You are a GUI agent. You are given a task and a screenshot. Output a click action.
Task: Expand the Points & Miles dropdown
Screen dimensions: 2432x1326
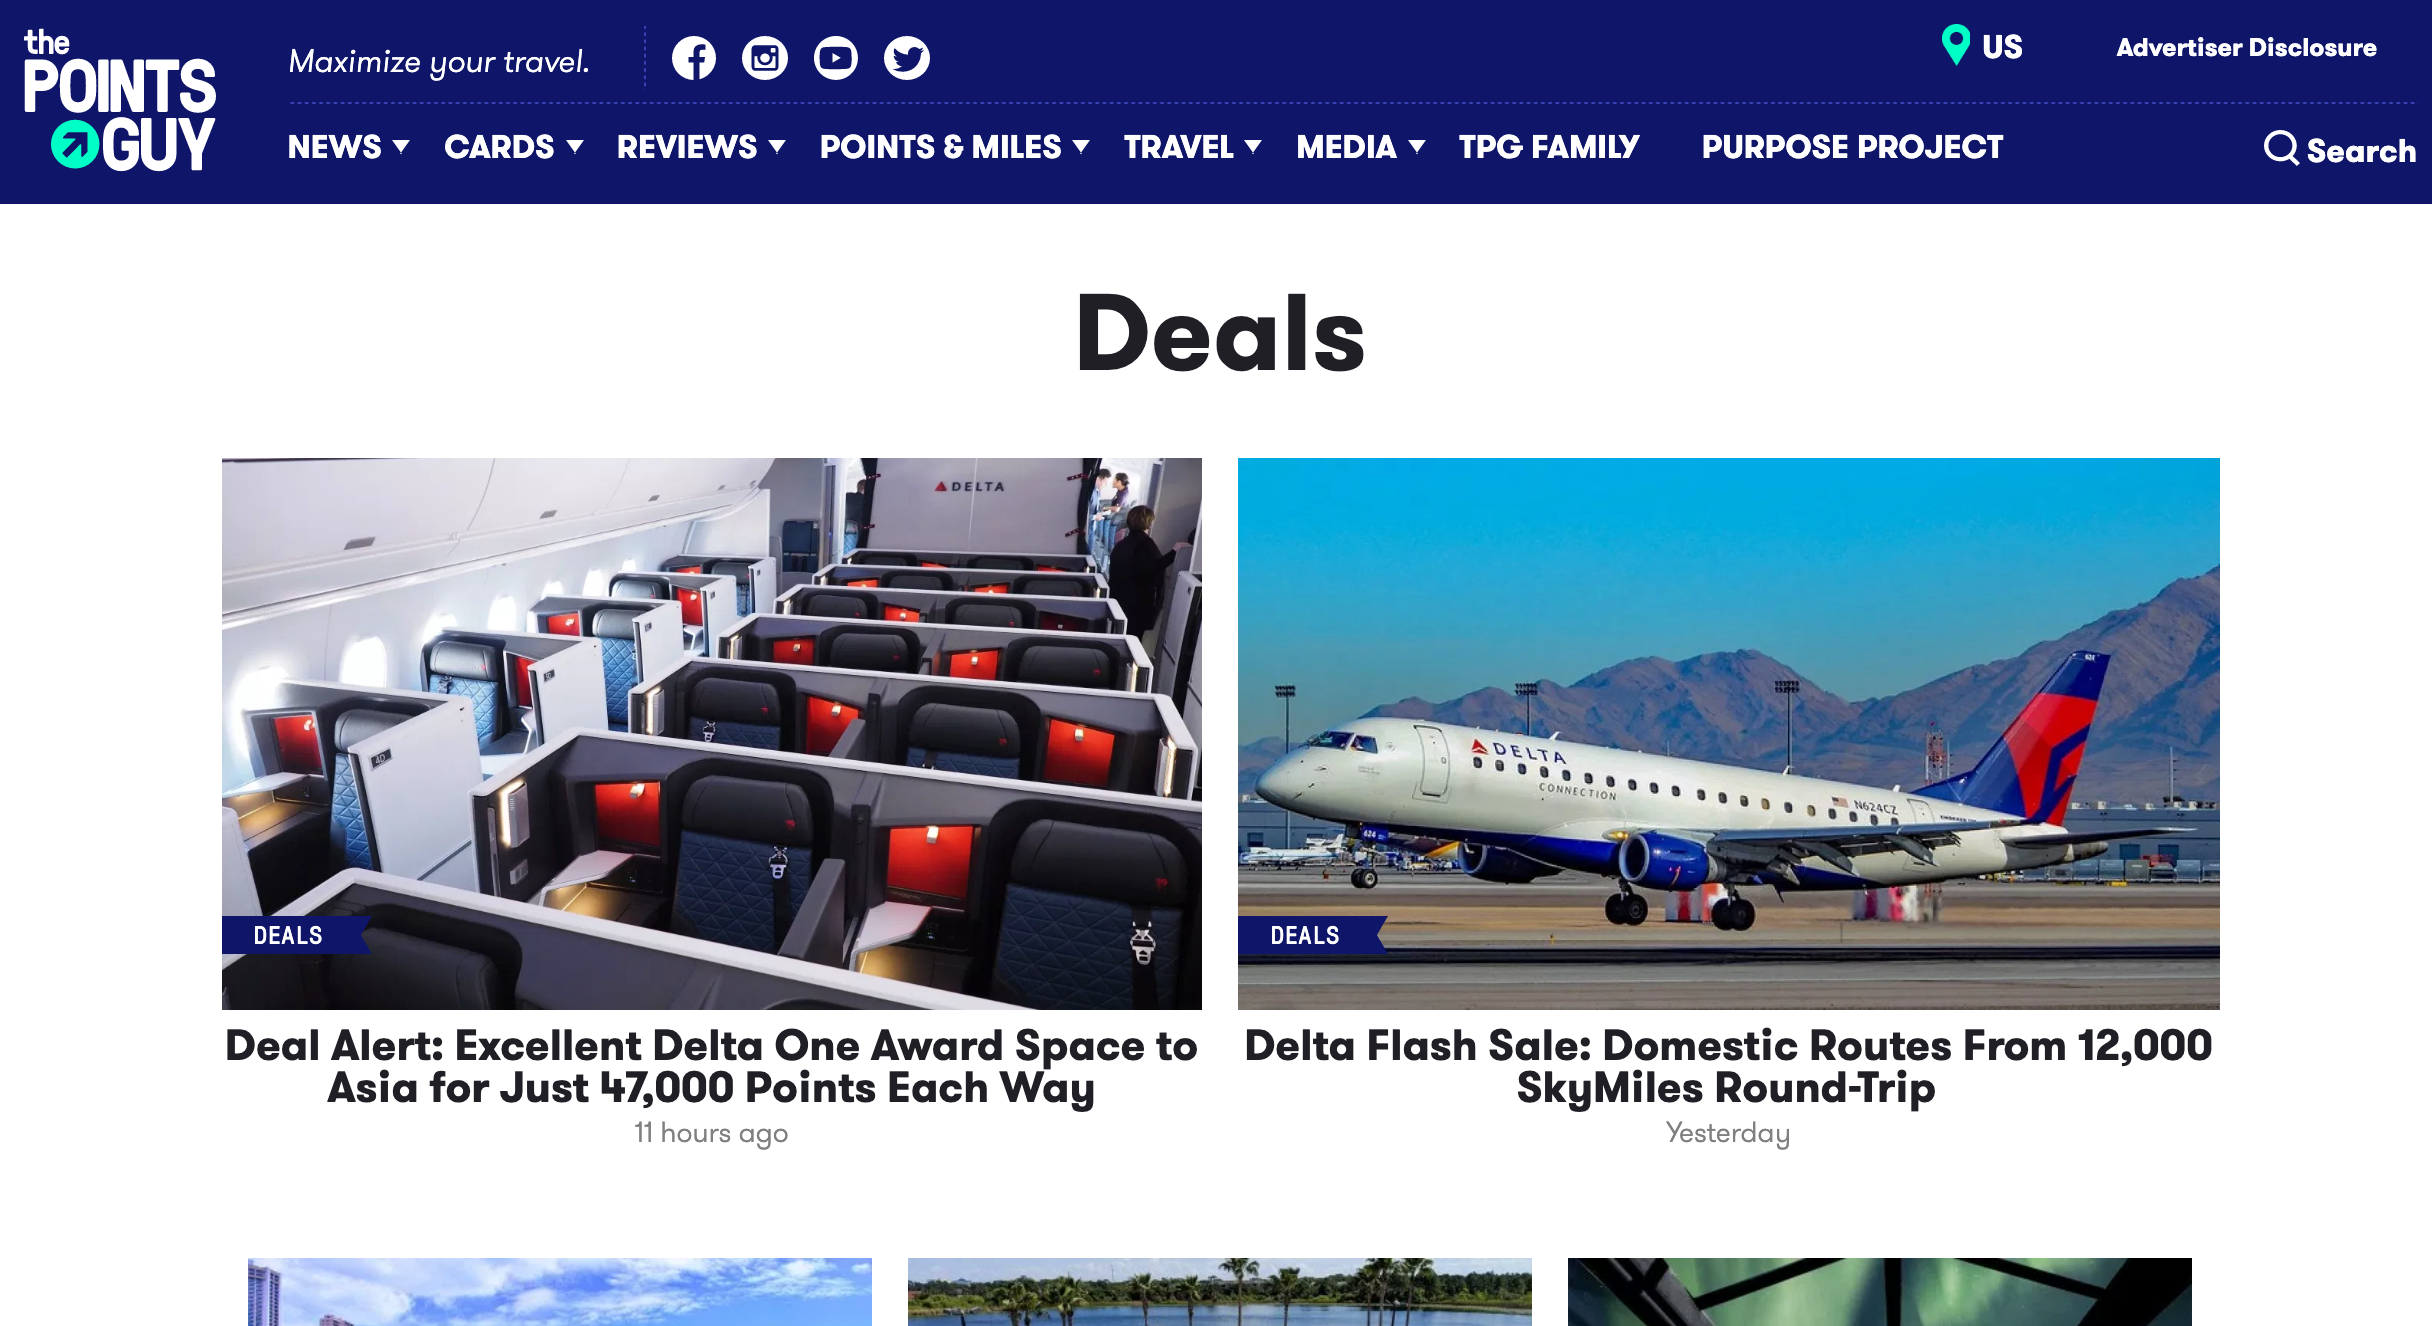[955, 147]
